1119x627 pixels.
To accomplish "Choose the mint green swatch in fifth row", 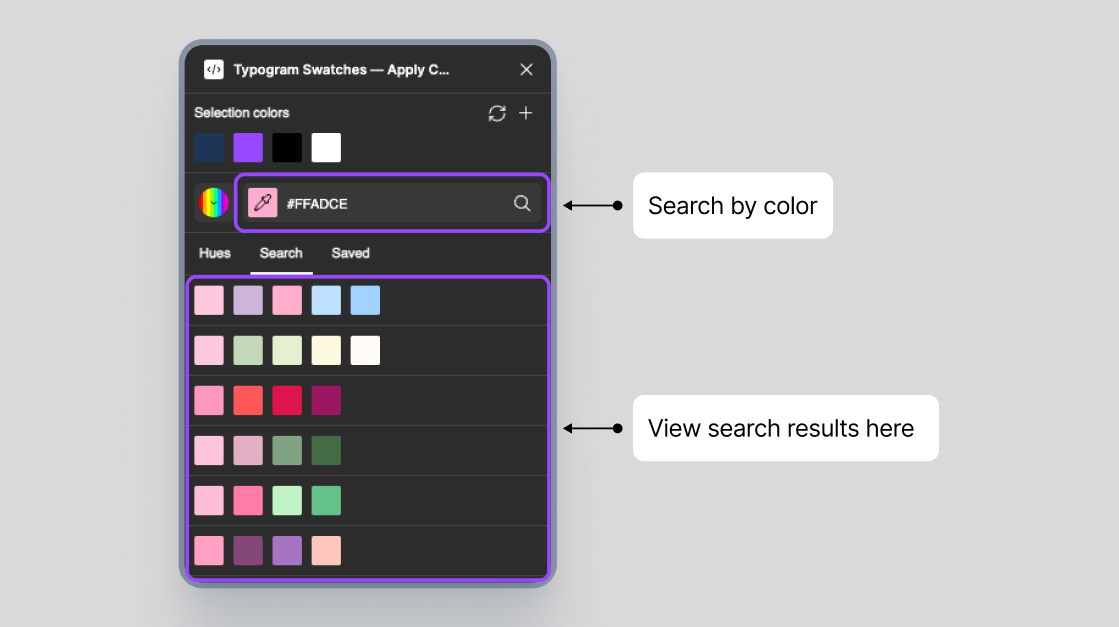I will [x=287, y=500].
